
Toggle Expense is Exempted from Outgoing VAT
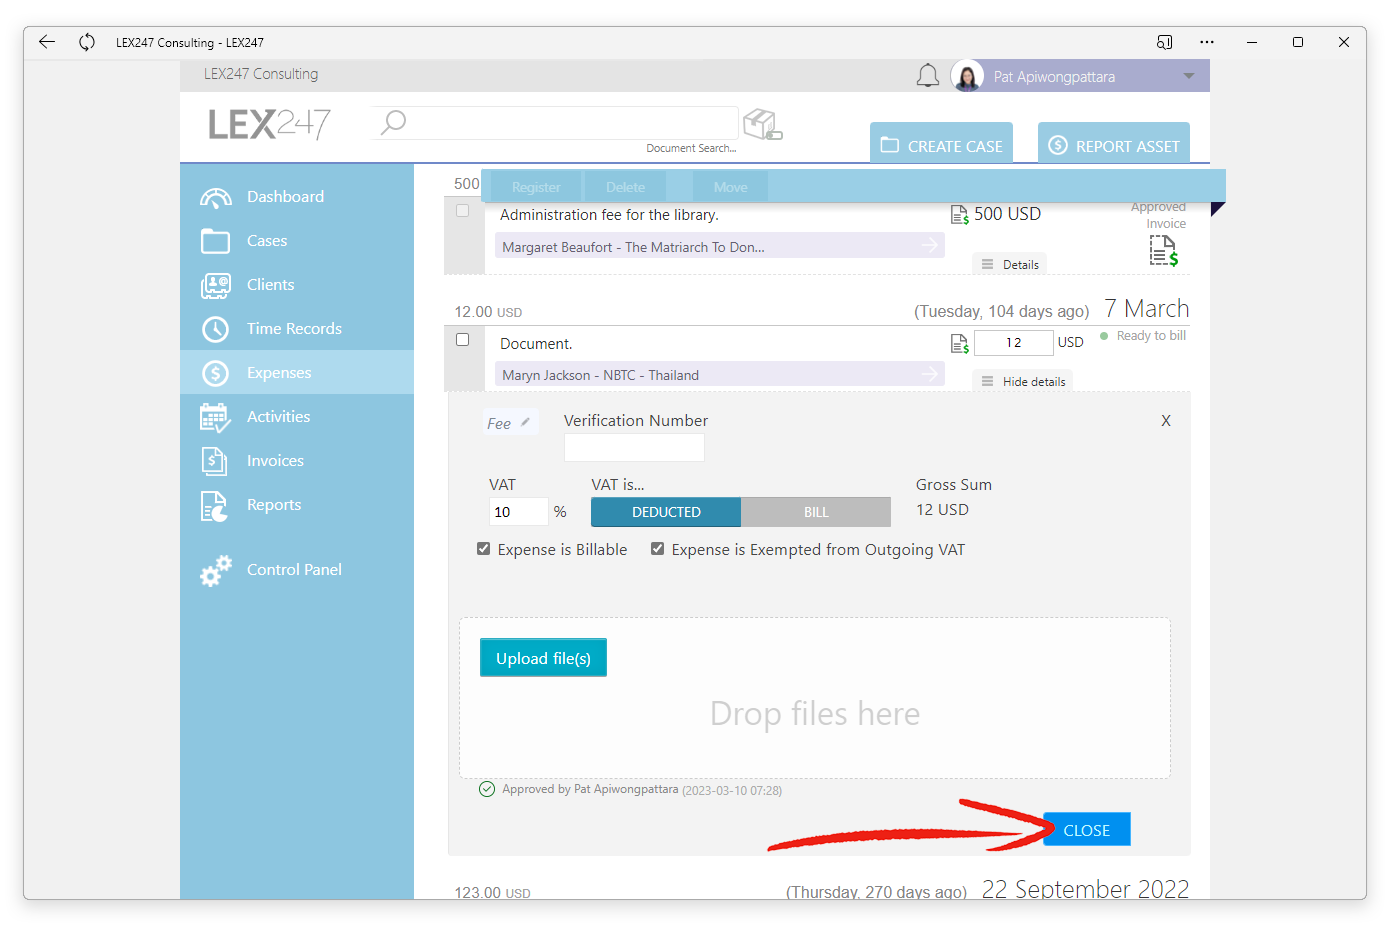(658, 549)
